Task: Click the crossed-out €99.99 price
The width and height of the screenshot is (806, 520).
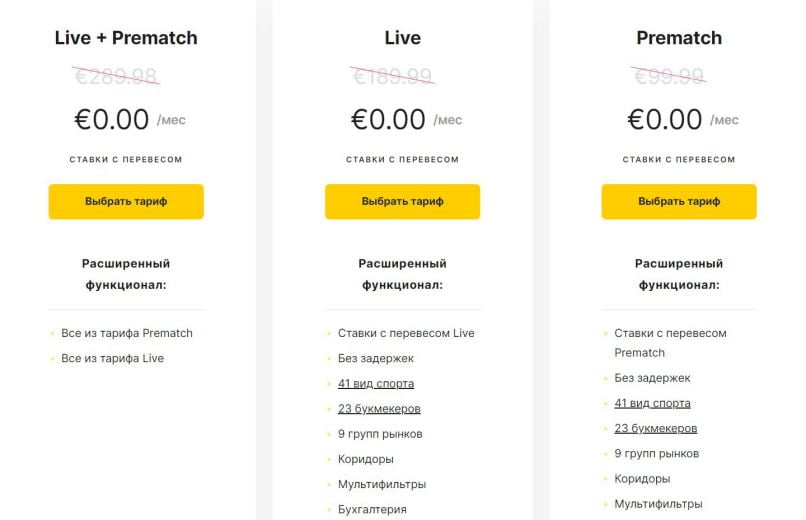Action: 668,75
